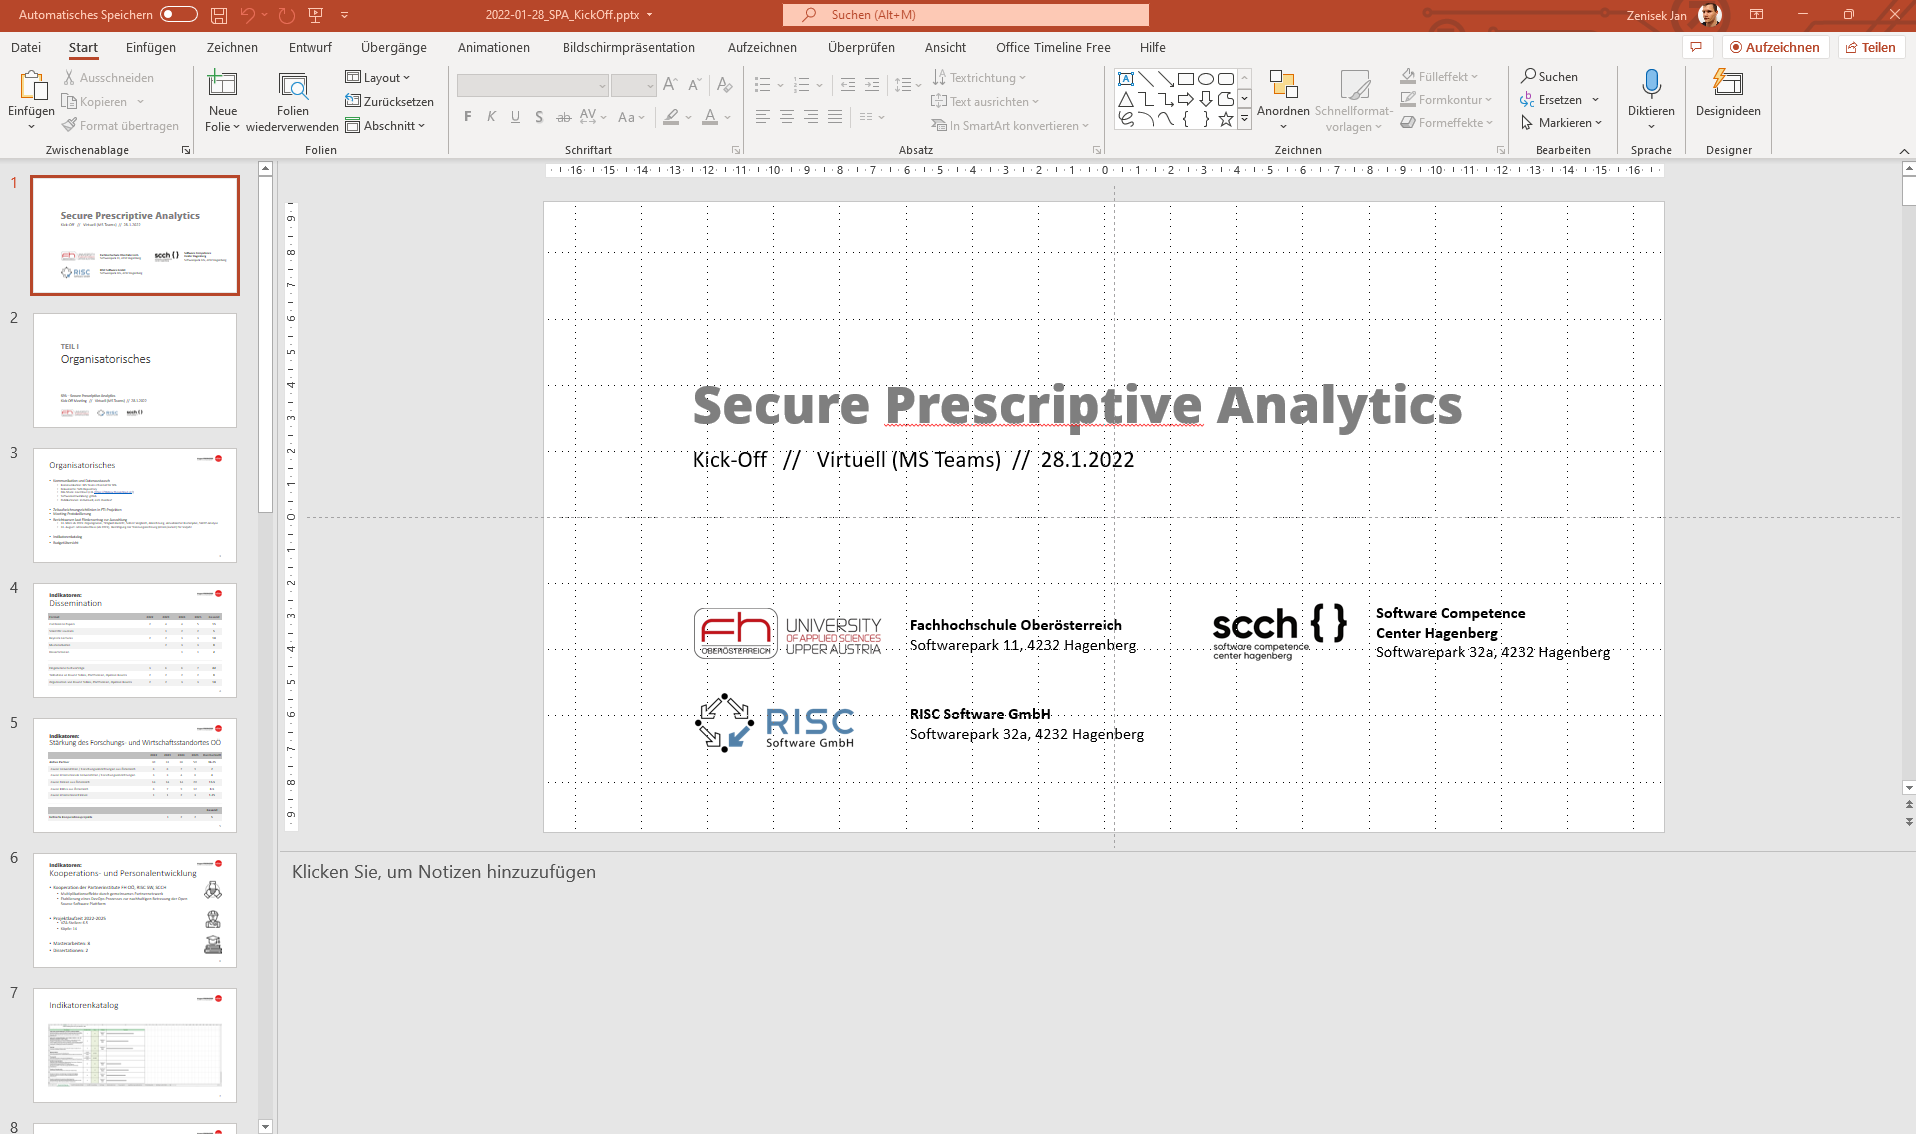
Task: Open the Bildschirmpräsentation tab
Action: (x=628, y=47)
